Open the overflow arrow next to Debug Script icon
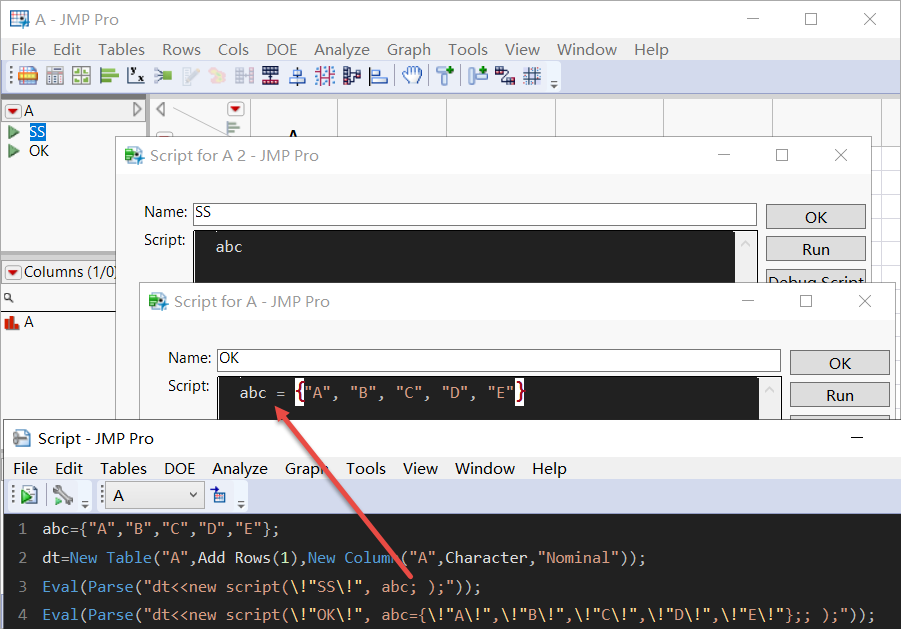This screenshot has width=901, height=629. pos(85,504)
